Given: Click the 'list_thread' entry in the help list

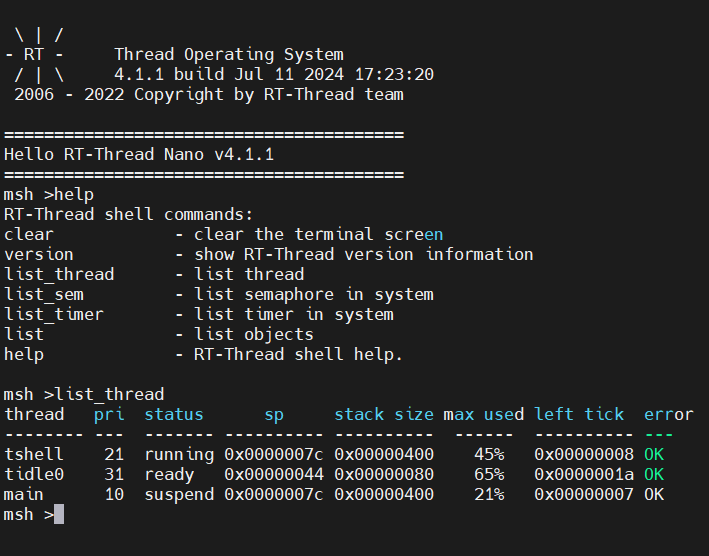Looking at the screenshot, I should tap(59, 274).
